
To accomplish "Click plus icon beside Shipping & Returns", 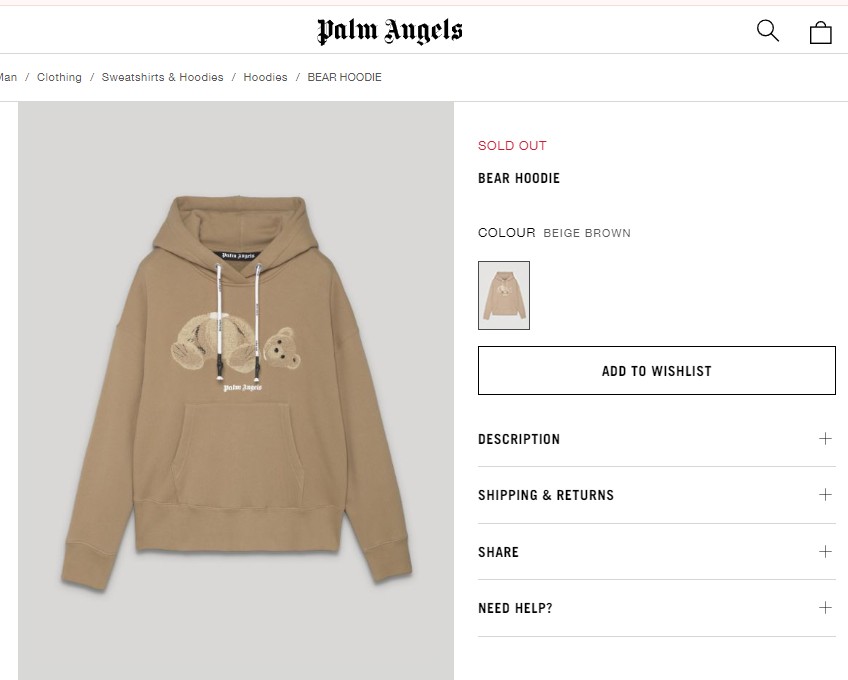I will (825, 494).
